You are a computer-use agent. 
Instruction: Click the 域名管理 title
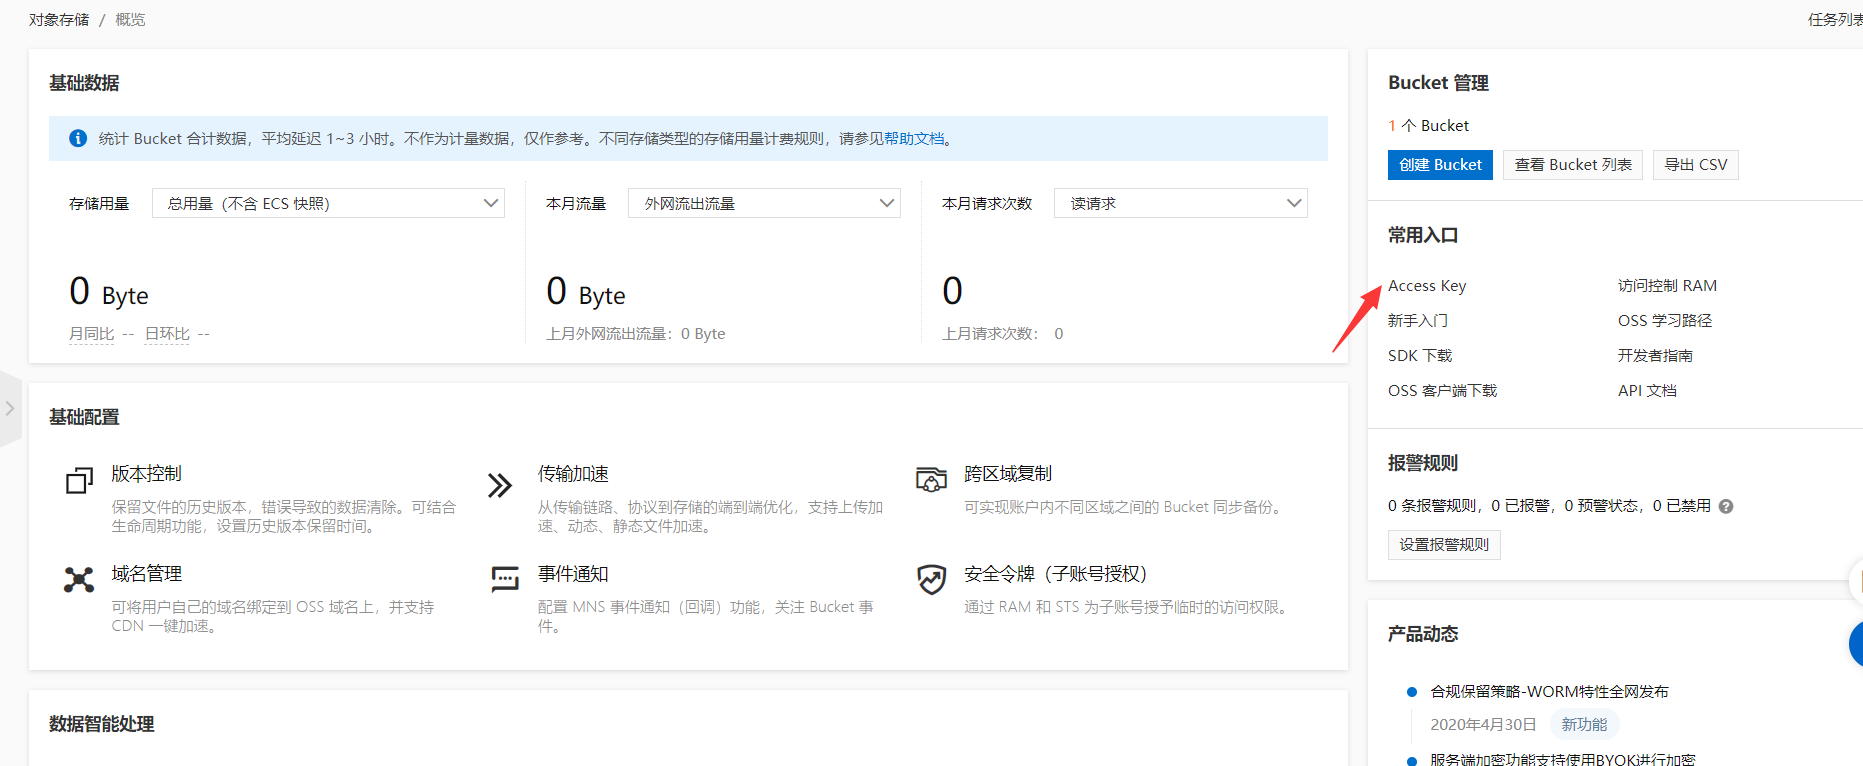tap(147, 574)
